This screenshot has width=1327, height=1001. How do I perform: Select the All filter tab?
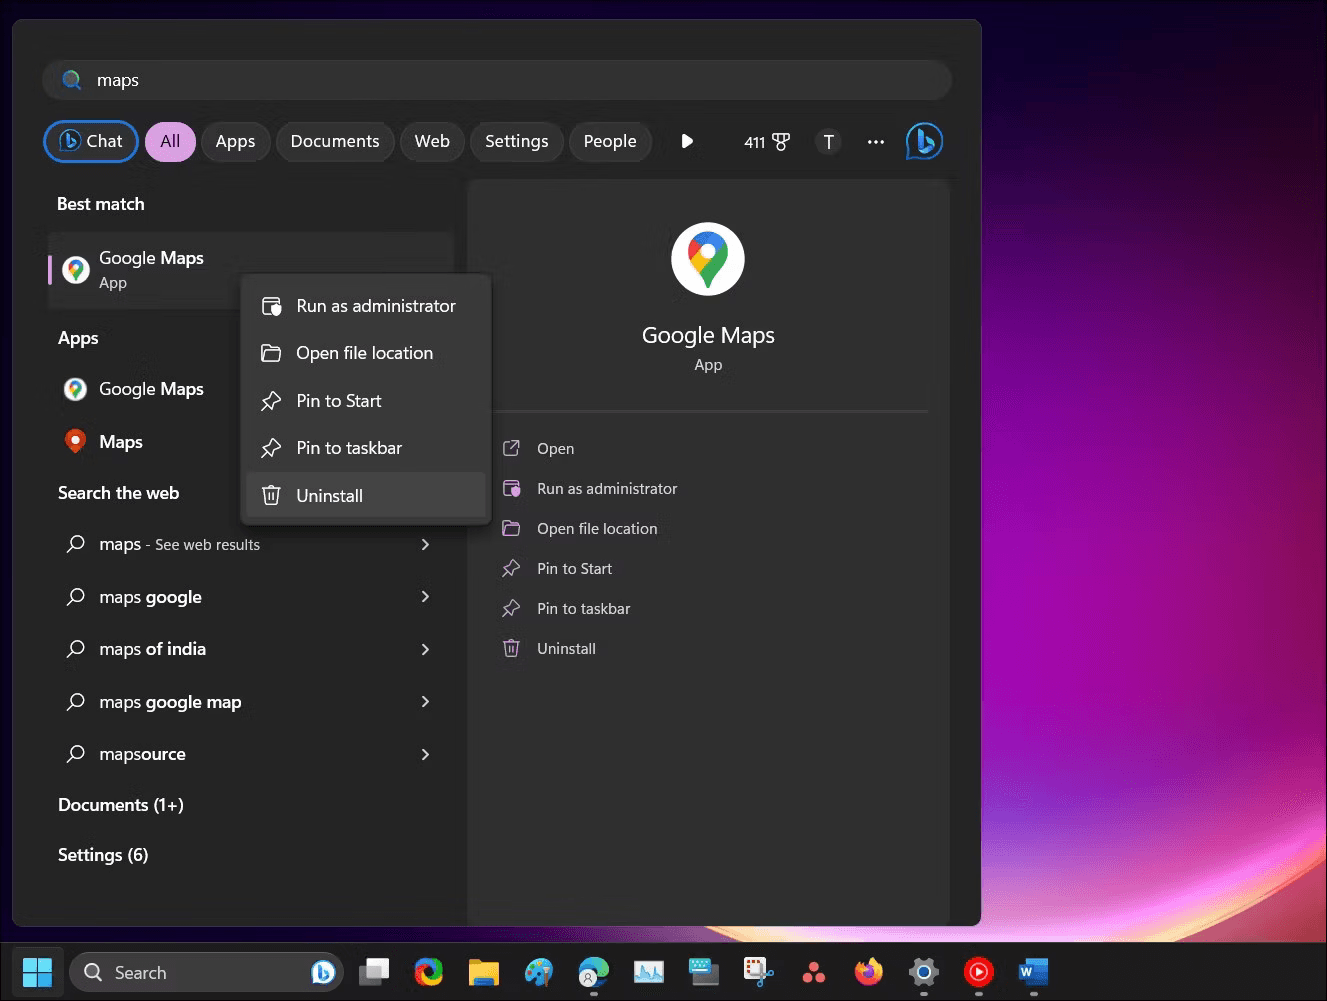click(170, 141)
